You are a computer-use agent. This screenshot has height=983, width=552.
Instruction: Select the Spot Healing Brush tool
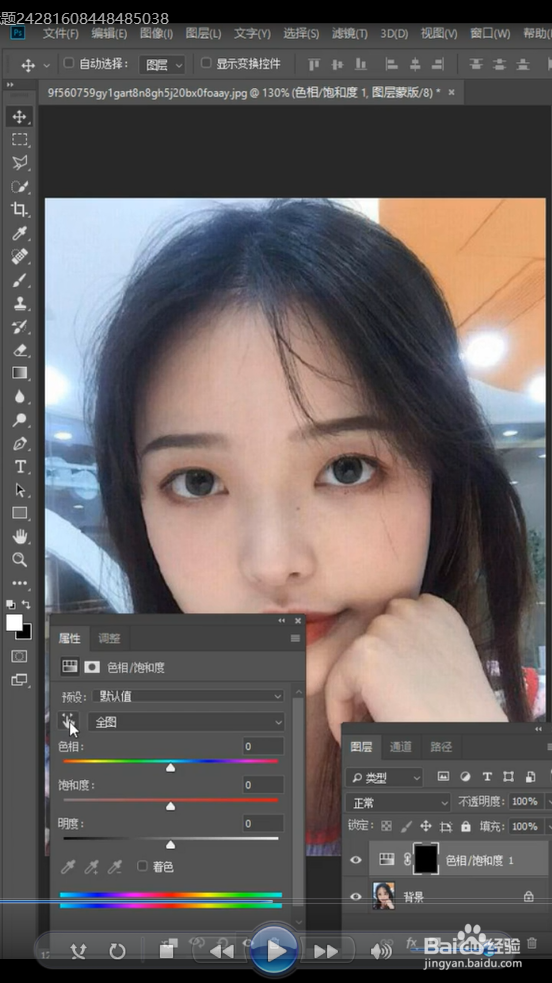click(x=19, y=256)
